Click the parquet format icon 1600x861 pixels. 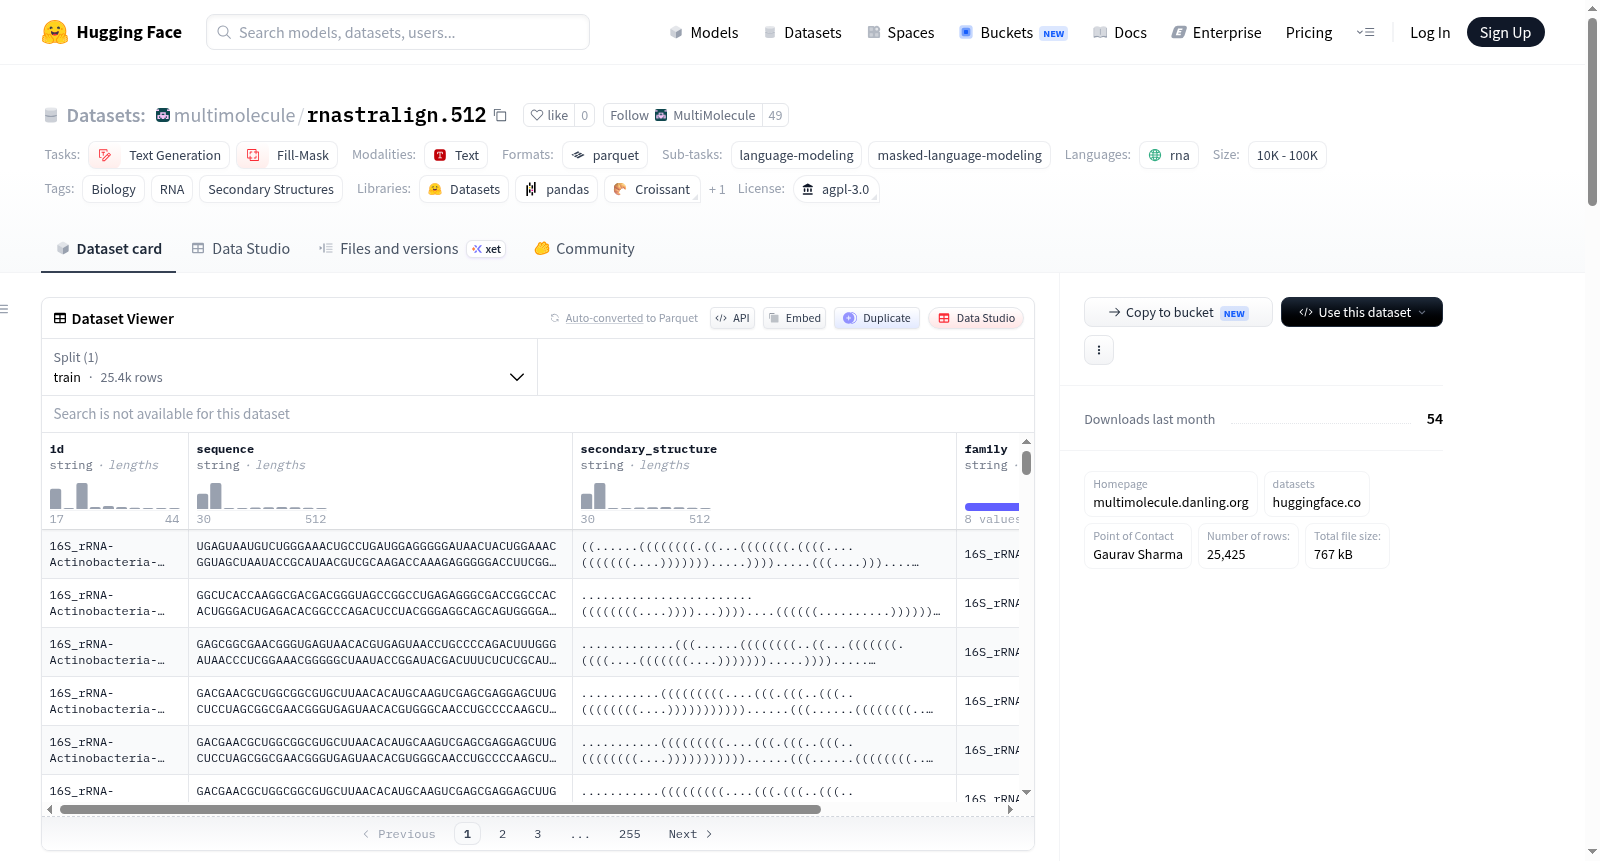[x=578, y=155]
